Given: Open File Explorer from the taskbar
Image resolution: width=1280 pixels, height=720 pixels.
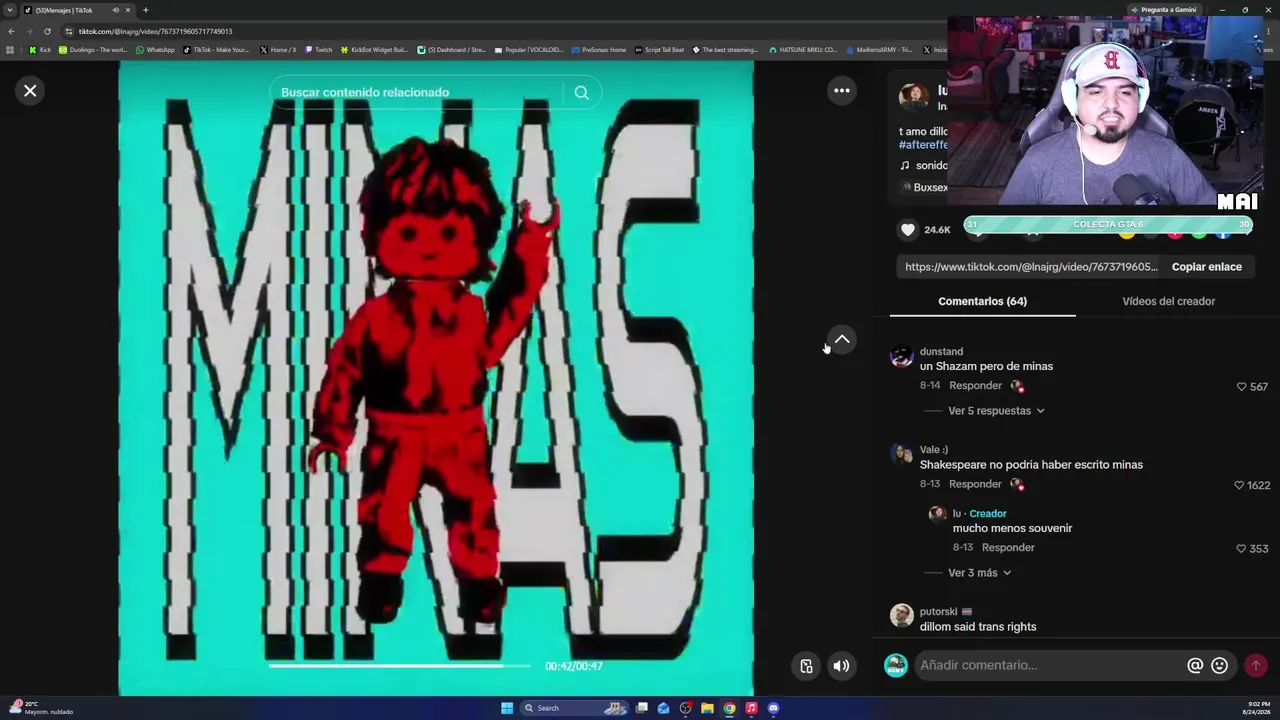Looking at the screenshot, I should [707, 708].
